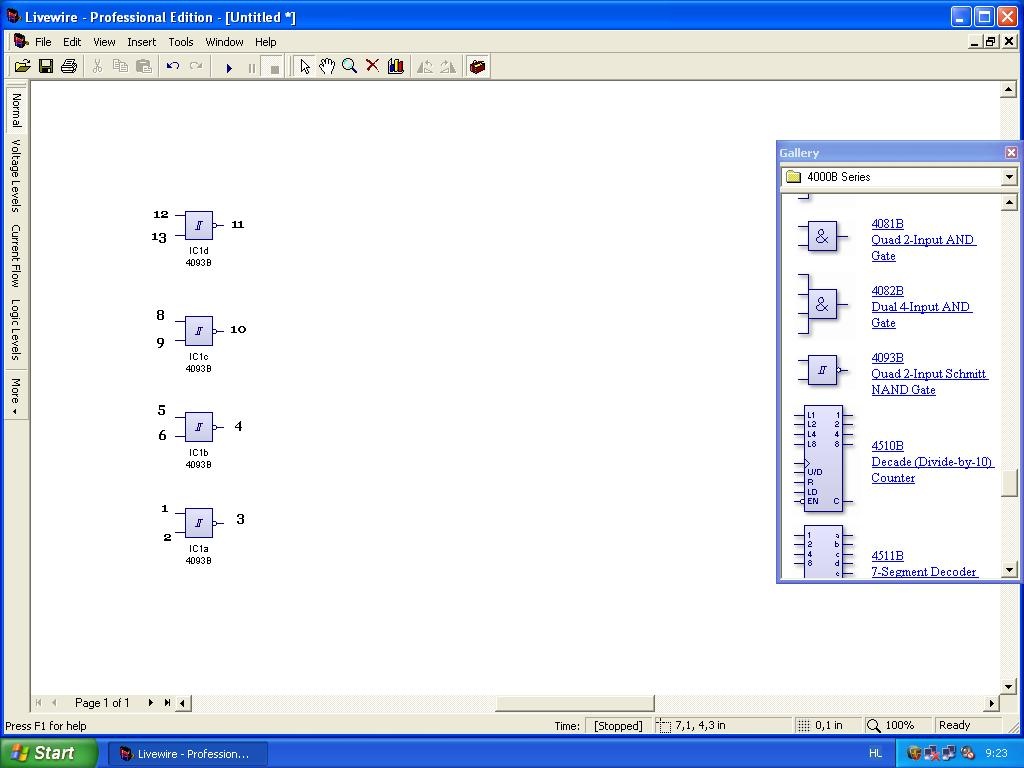Switch to Logic Levels view tab
The width and height of the screenshot is (1024, 768).
16,330
